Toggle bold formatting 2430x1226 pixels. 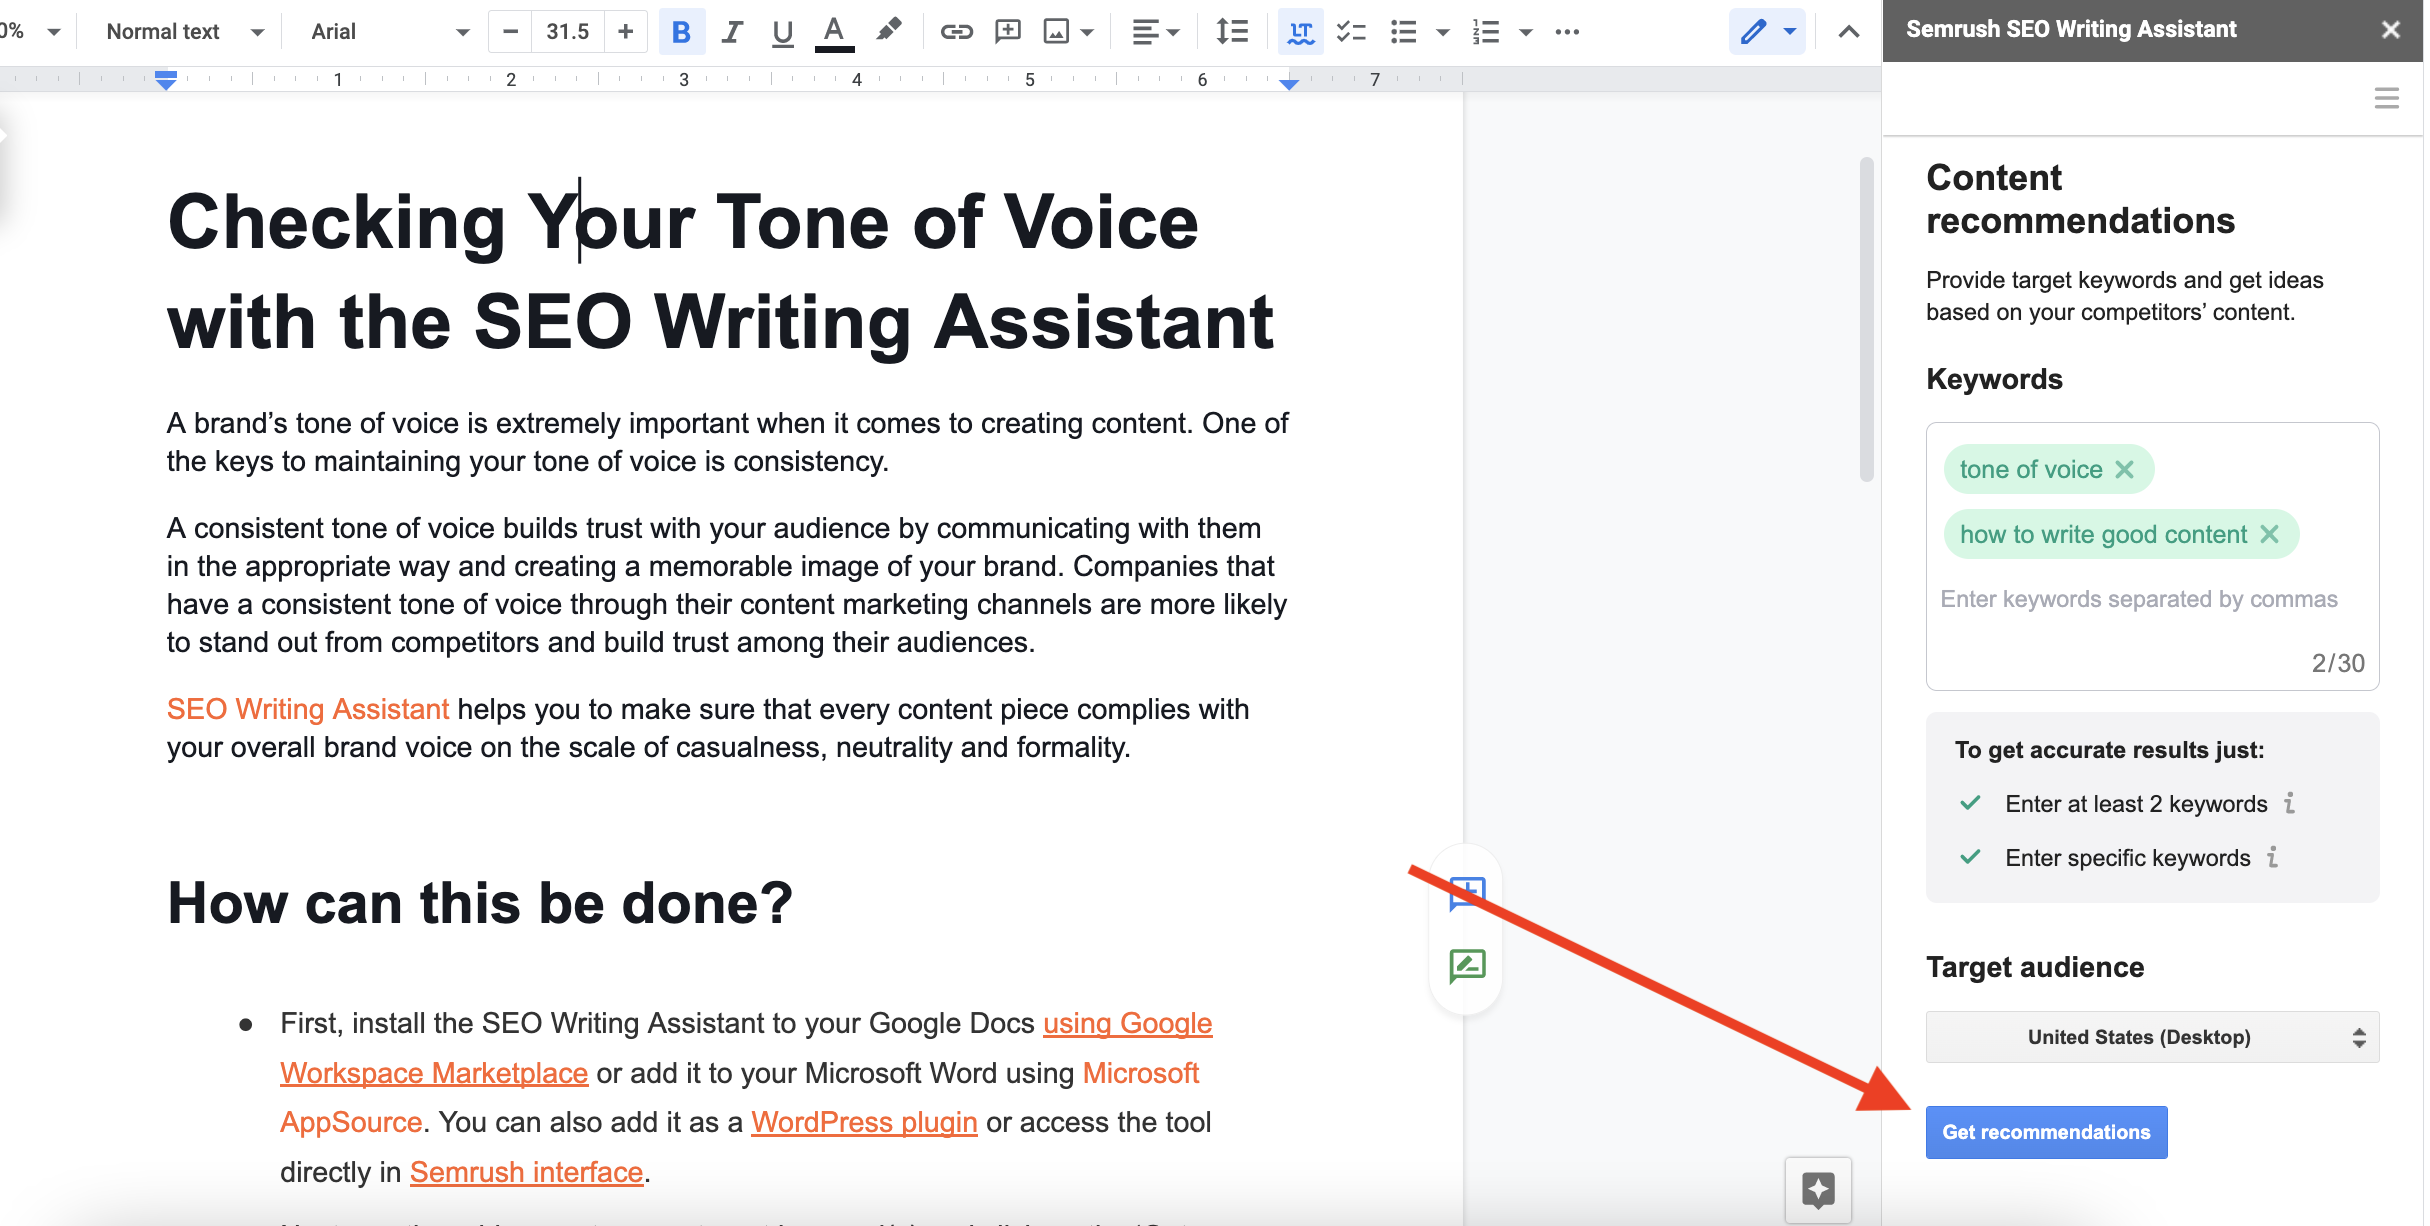tap(681, 32)
